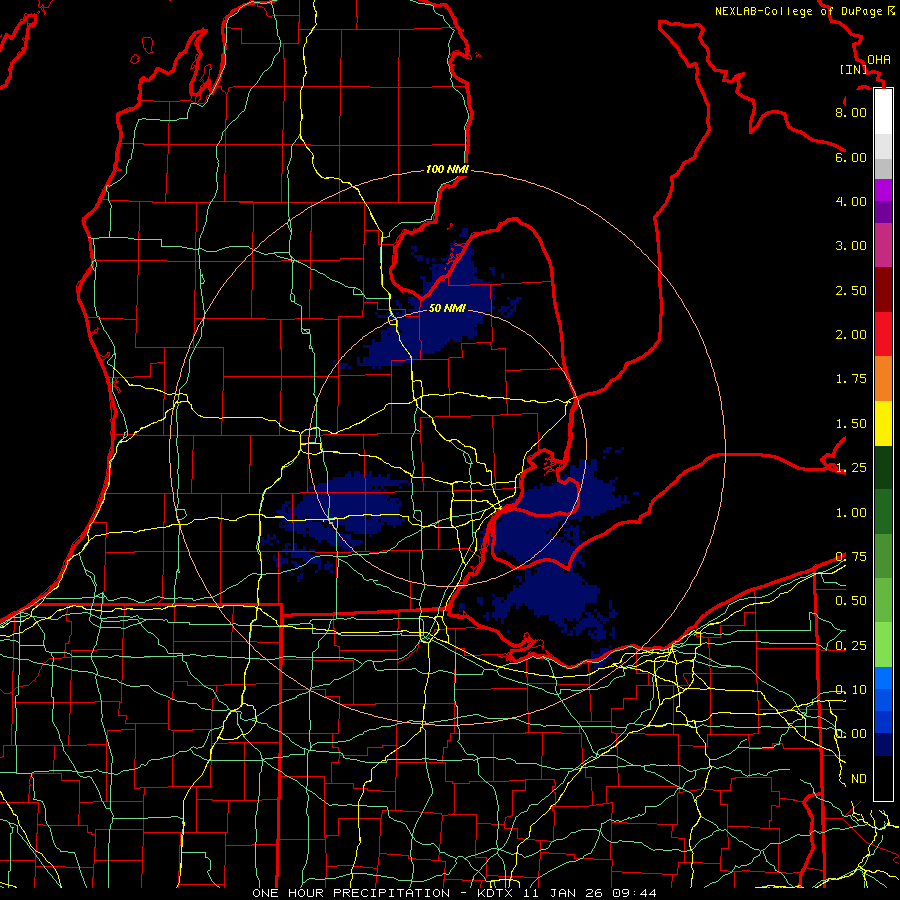Click the [IN] units label

pos(854,69)
